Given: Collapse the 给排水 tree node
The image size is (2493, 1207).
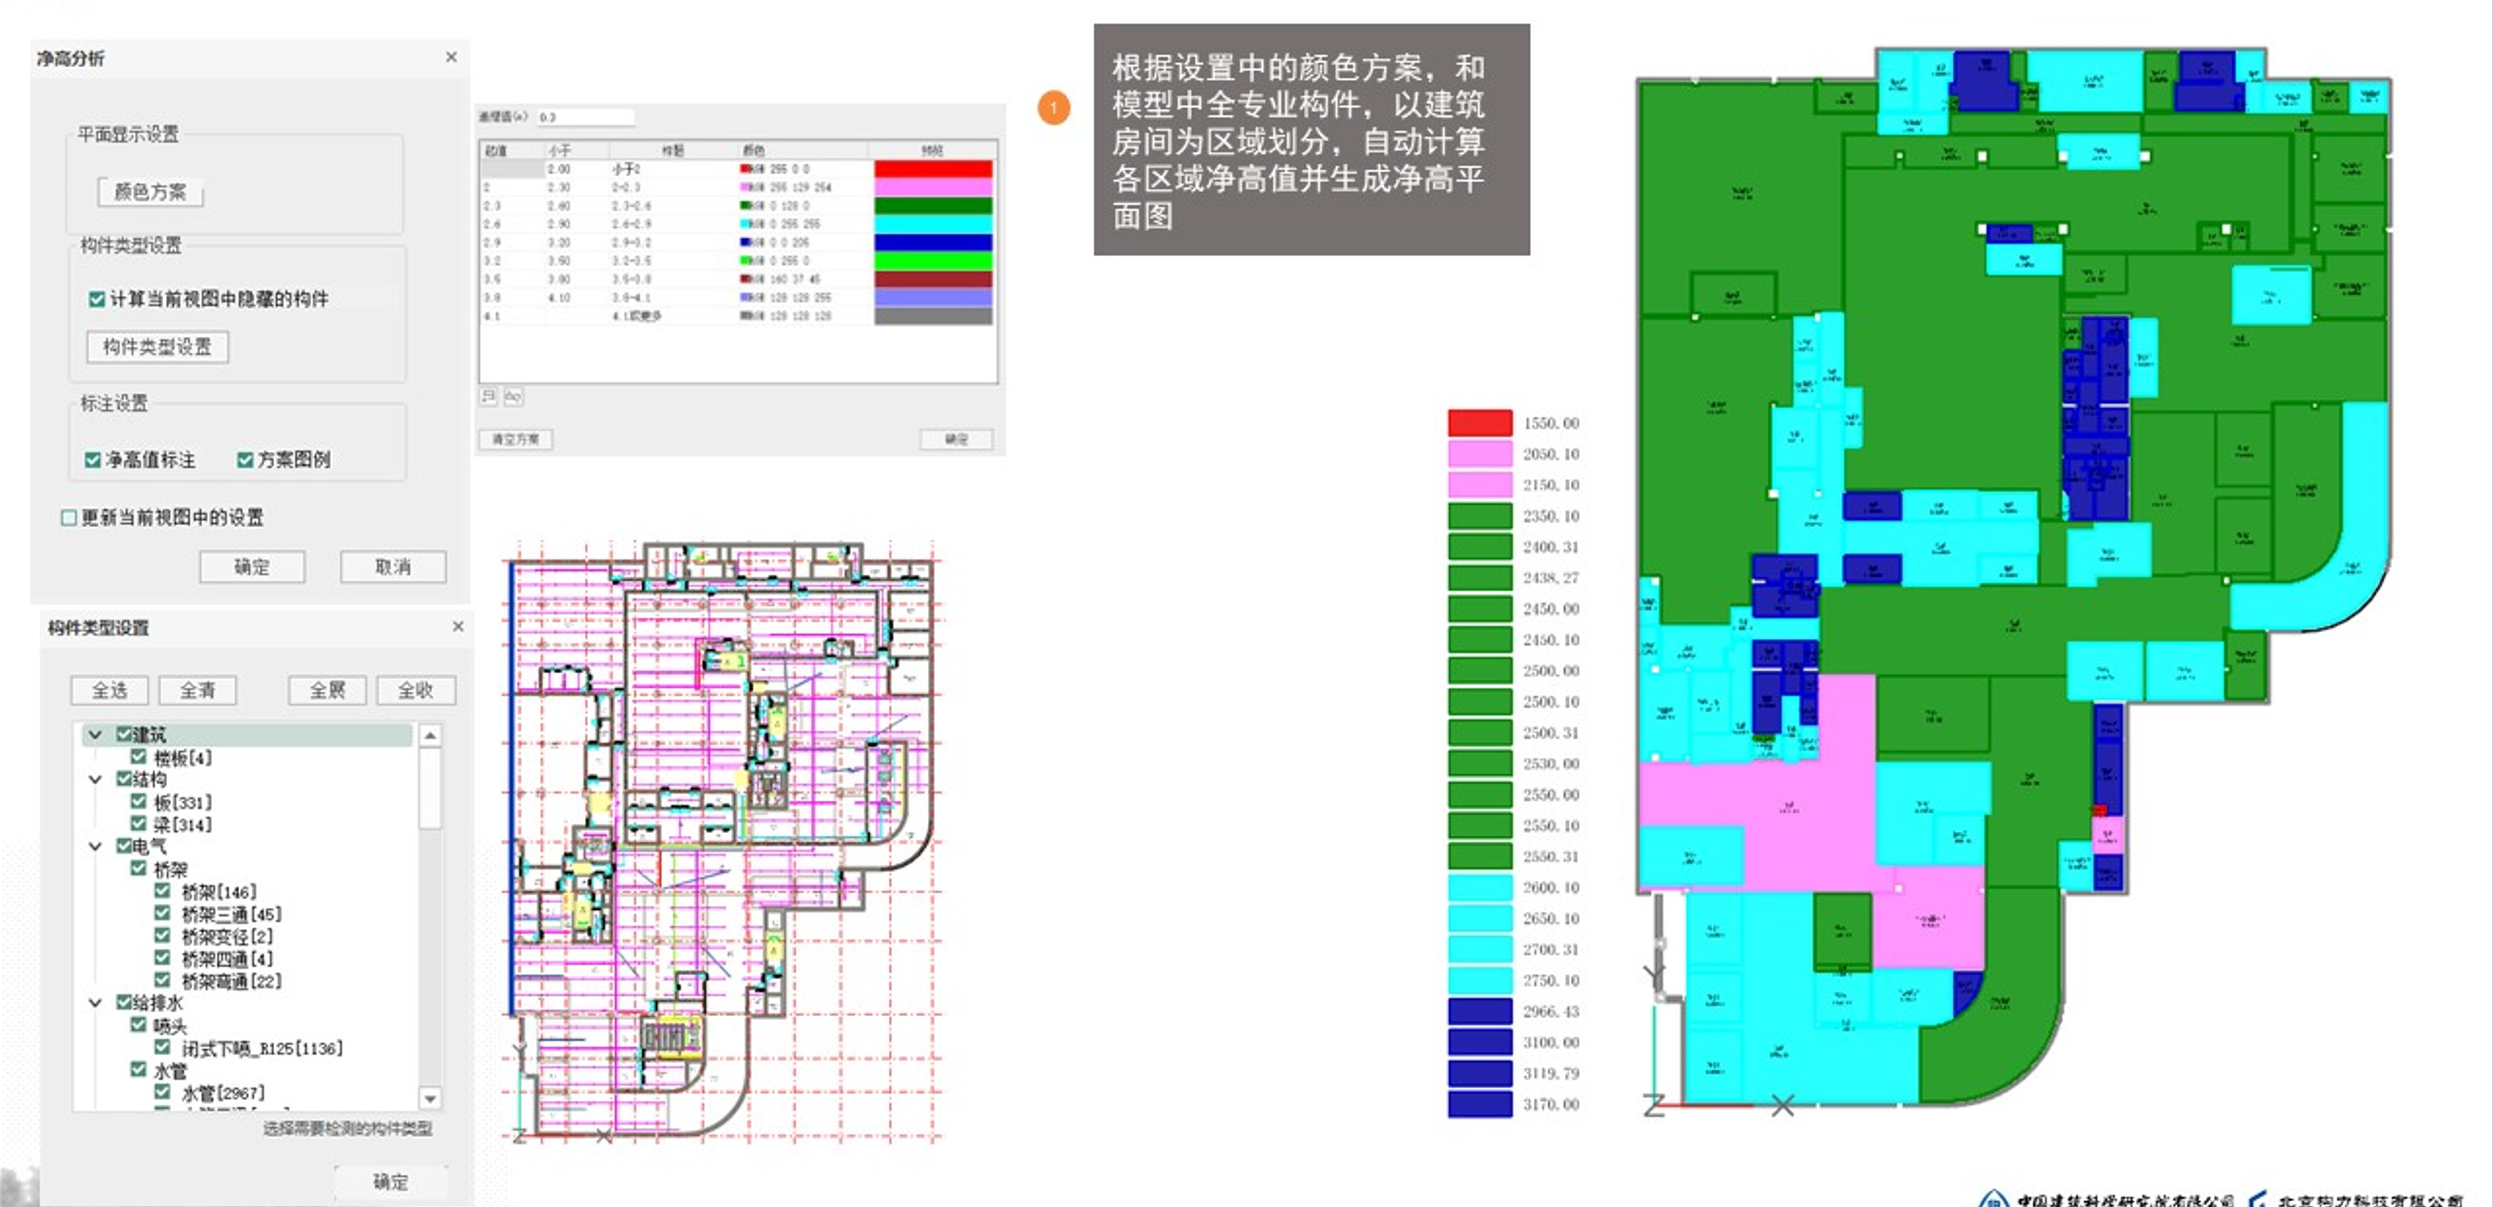Looking at the screenshot, I should (95, 1002).
